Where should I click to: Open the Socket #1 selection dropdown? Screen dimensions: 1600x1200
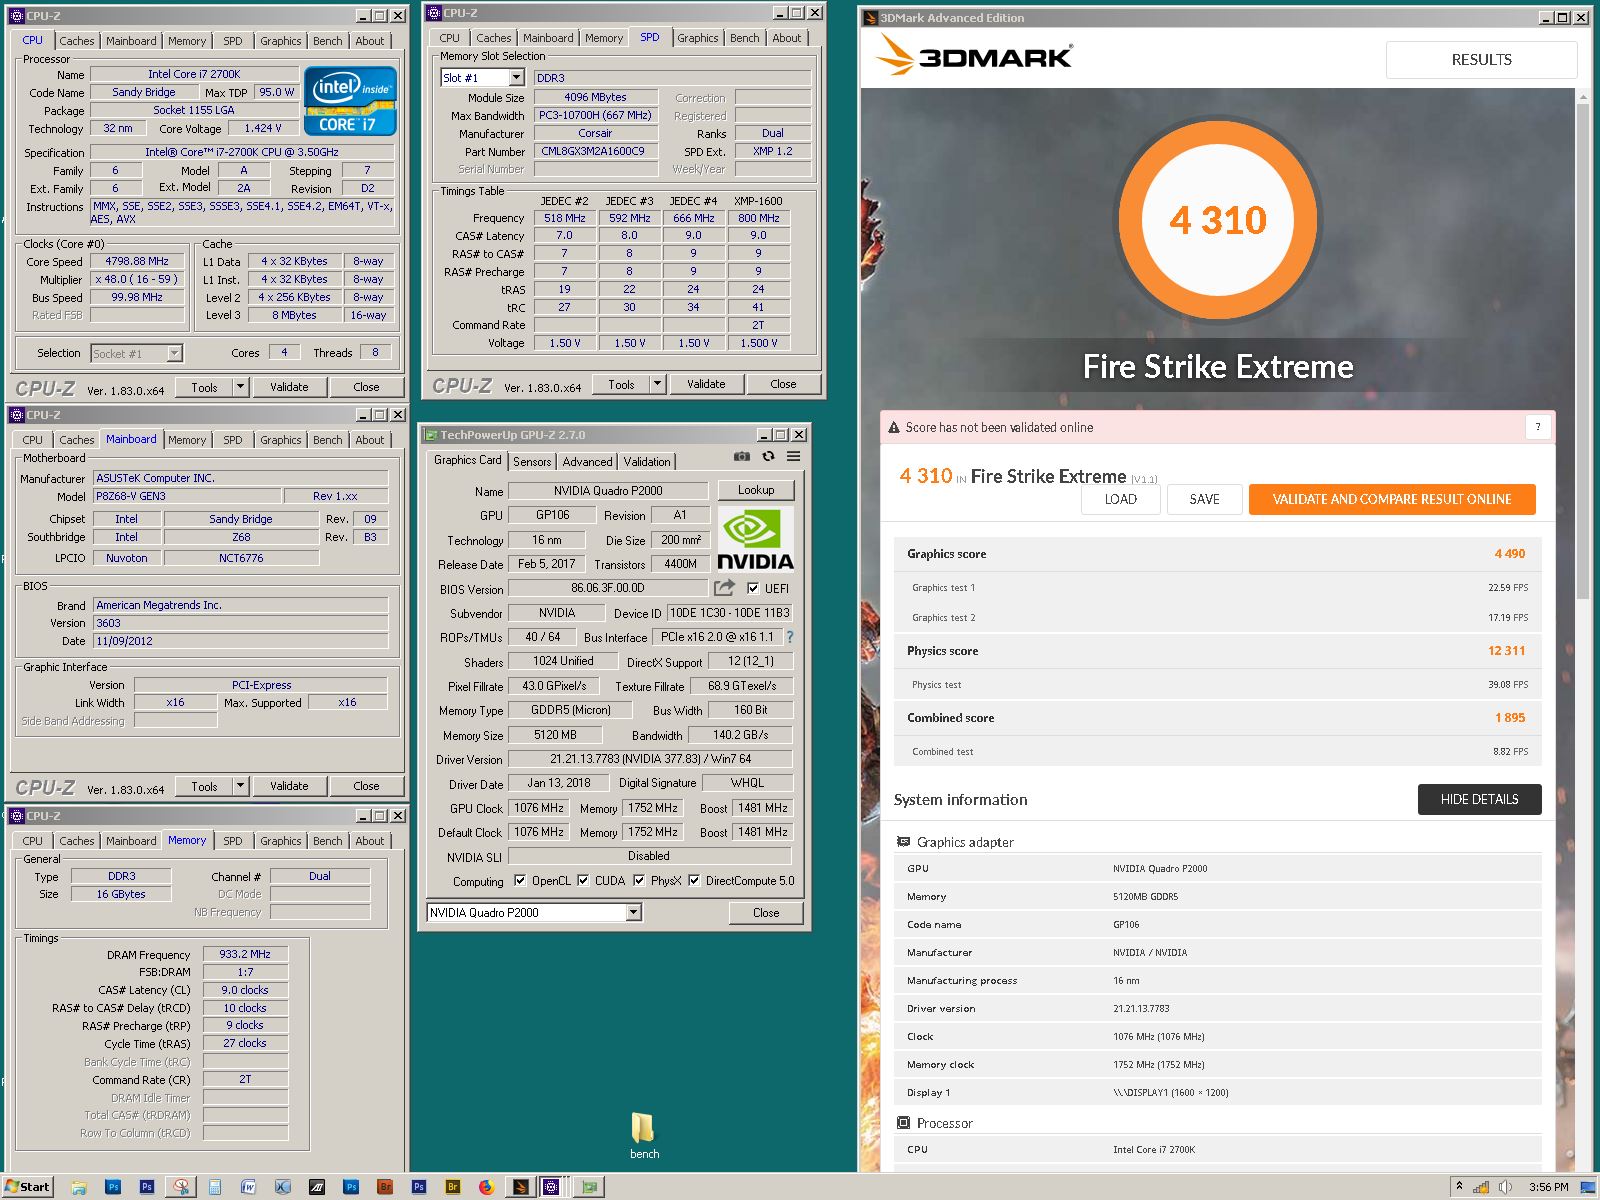click(175, 353)
